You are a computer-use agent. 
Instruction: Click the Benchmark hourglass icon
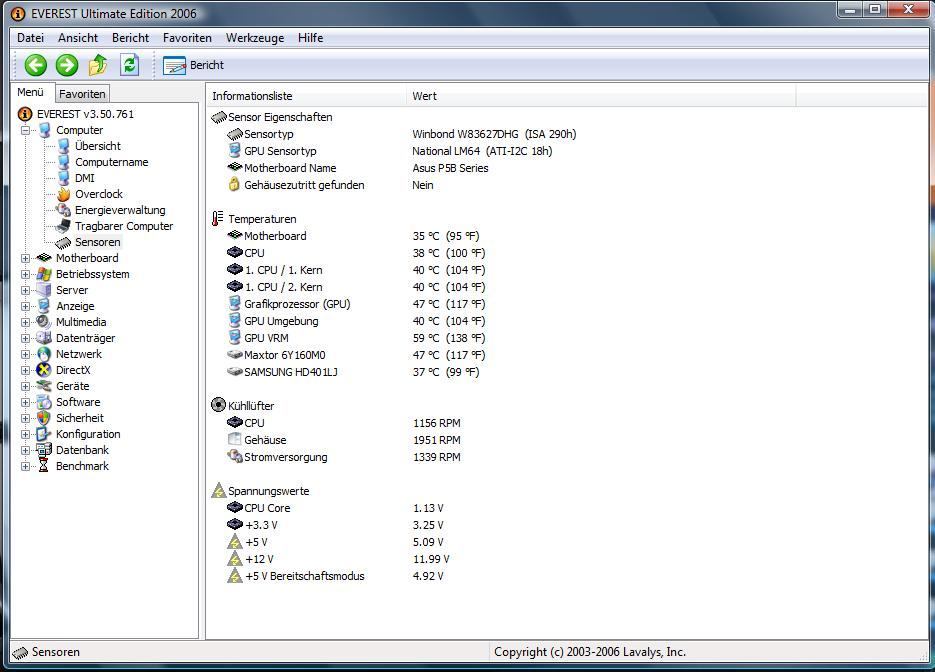(44, 466)
